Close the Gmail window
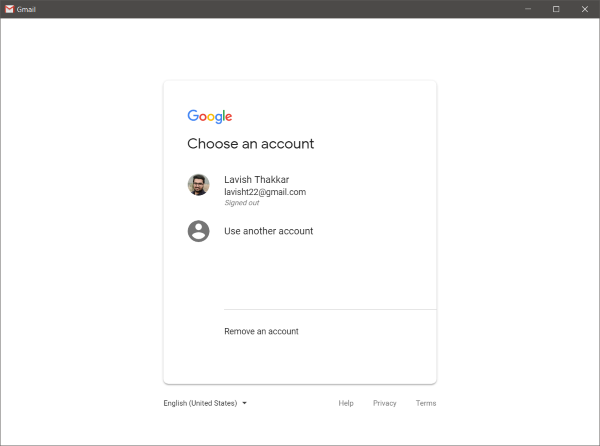Viewport: 600px width, 446px height. click(585, 9)
